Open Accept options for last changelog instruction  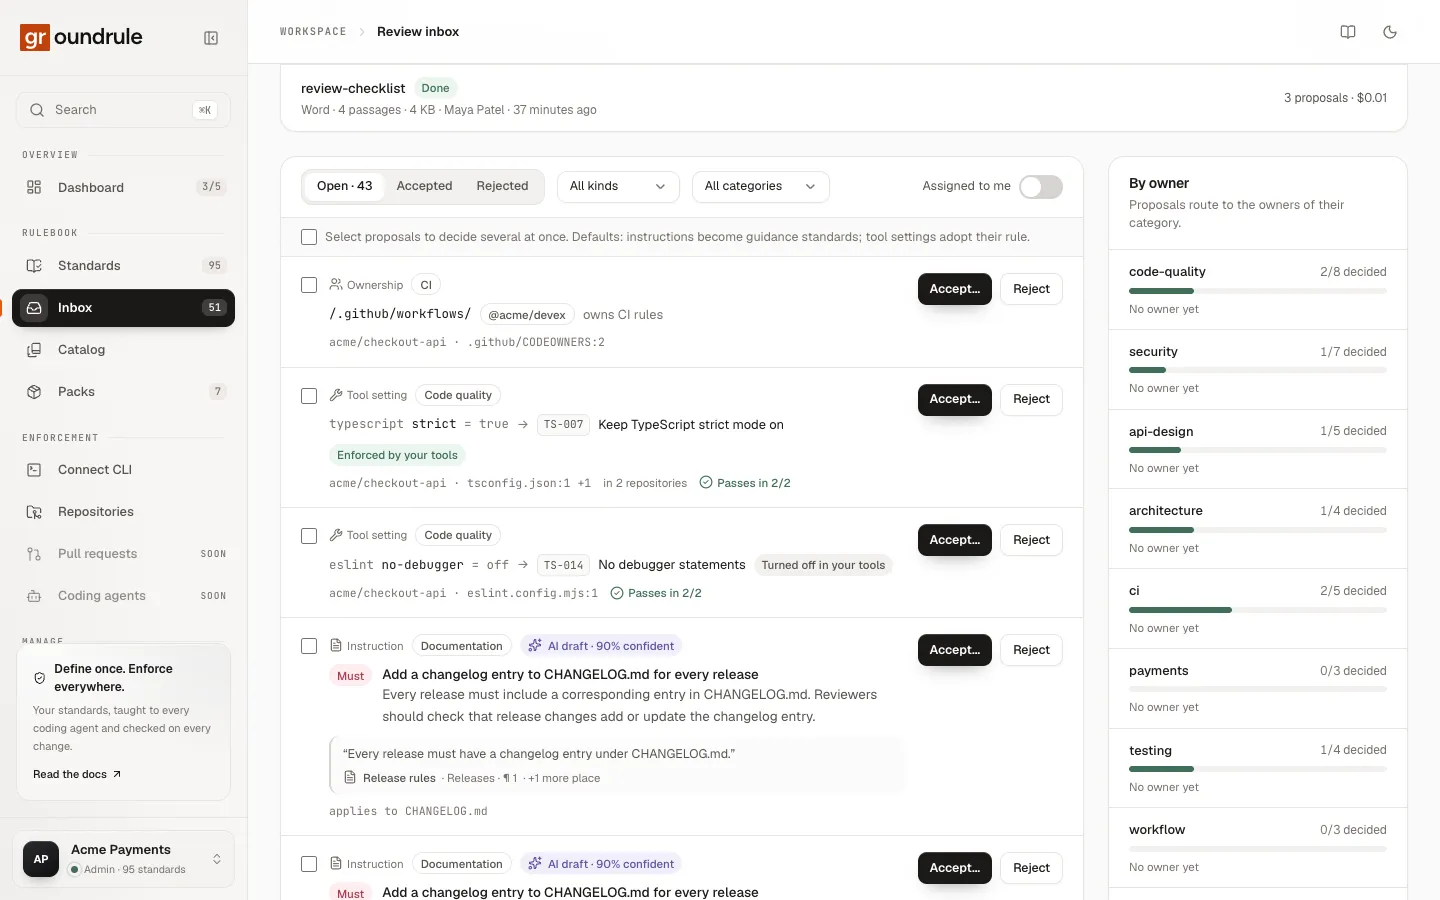pos(955,868)
